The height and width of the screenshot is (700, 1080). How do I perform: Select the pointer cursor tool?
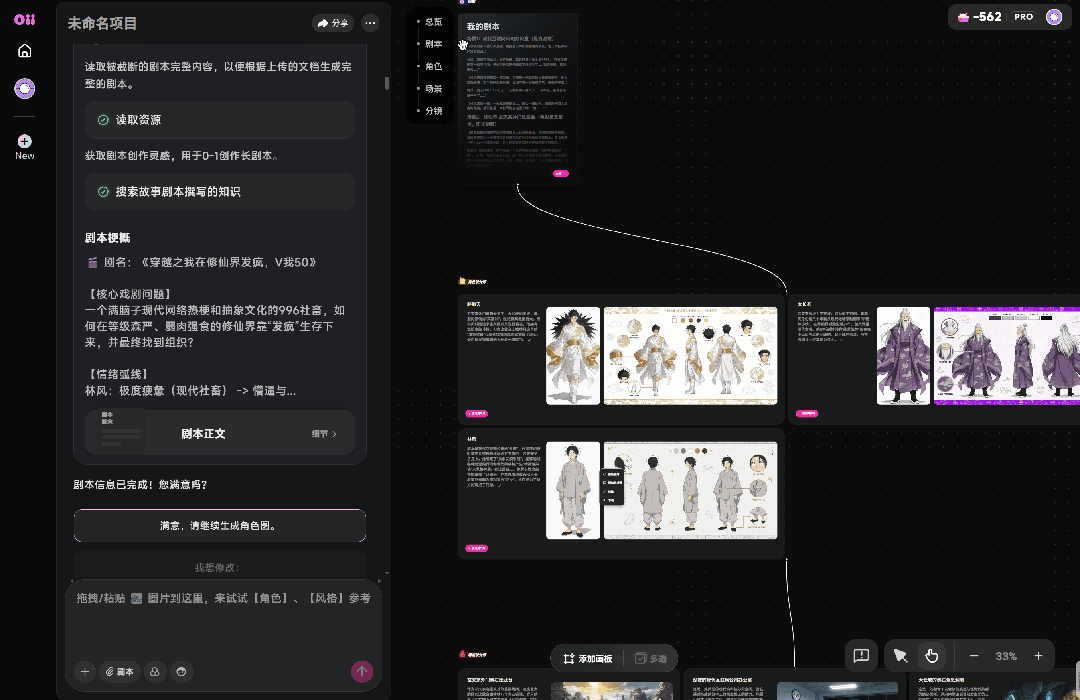pos(900,656)
